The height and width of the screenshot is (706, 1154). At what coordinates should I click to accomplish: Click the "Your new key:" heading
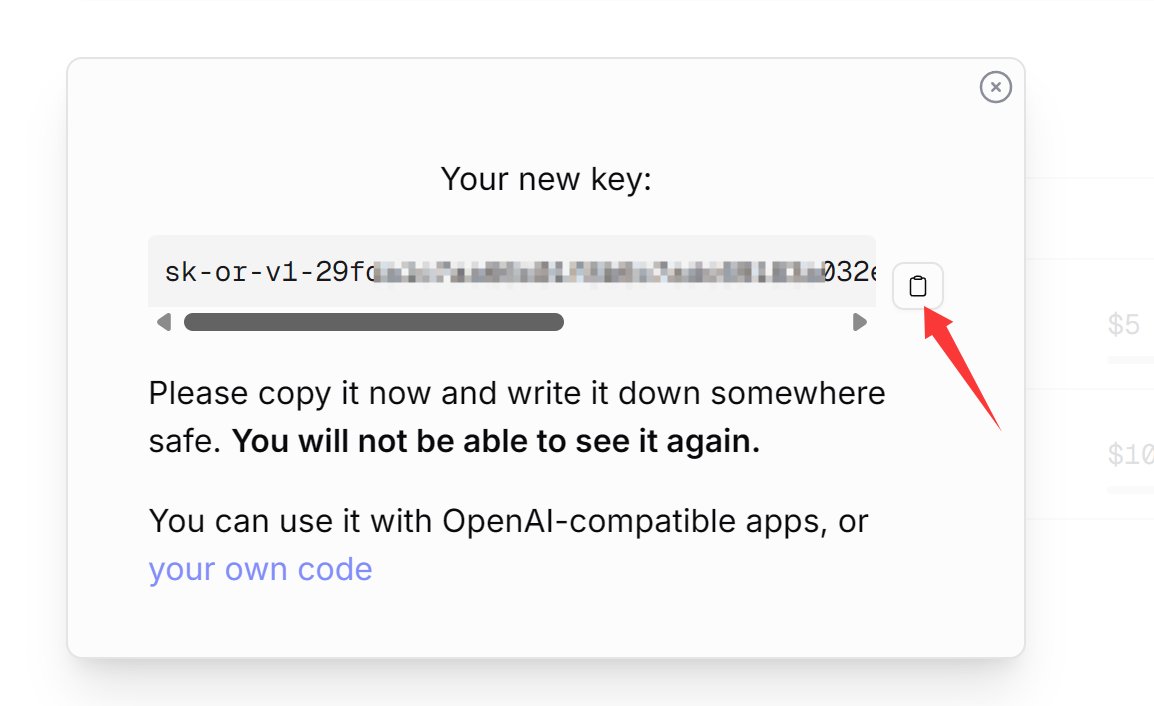pyautogui.click(x=546, y=179)
